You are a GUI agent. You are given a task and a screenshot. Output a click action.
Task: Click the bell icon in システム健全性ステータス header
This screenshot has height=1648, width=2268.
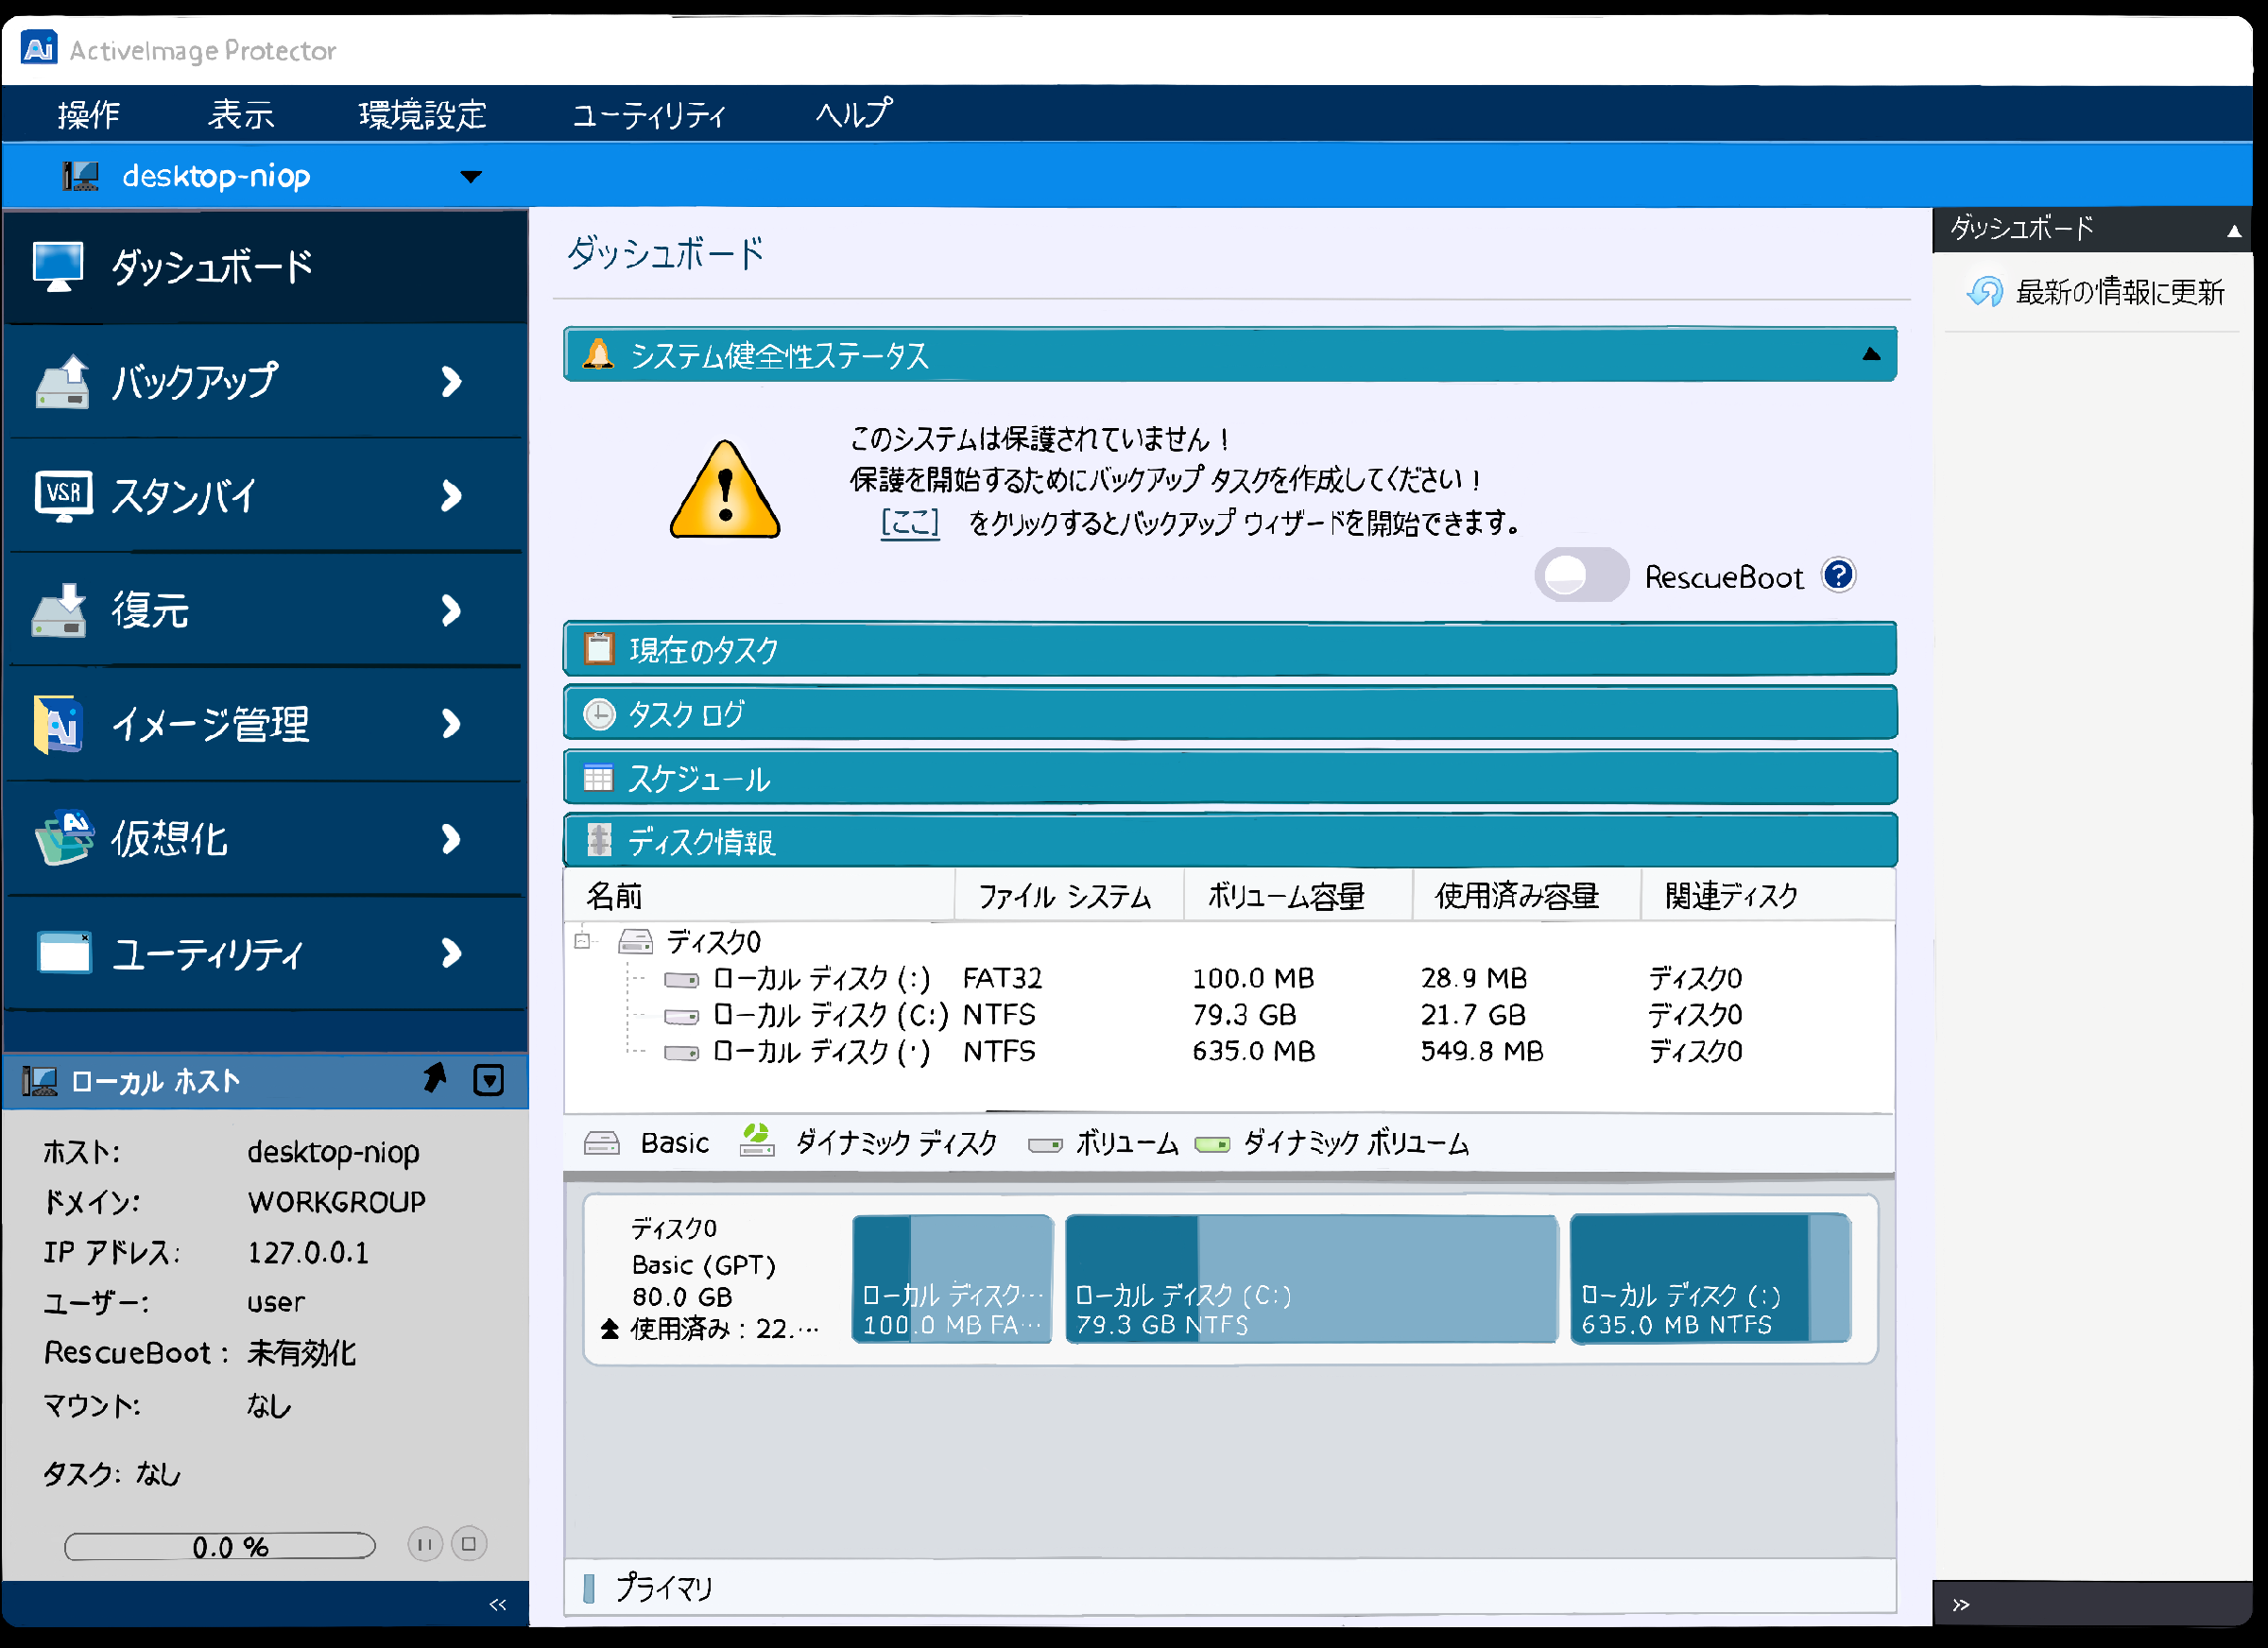(598, 354)
